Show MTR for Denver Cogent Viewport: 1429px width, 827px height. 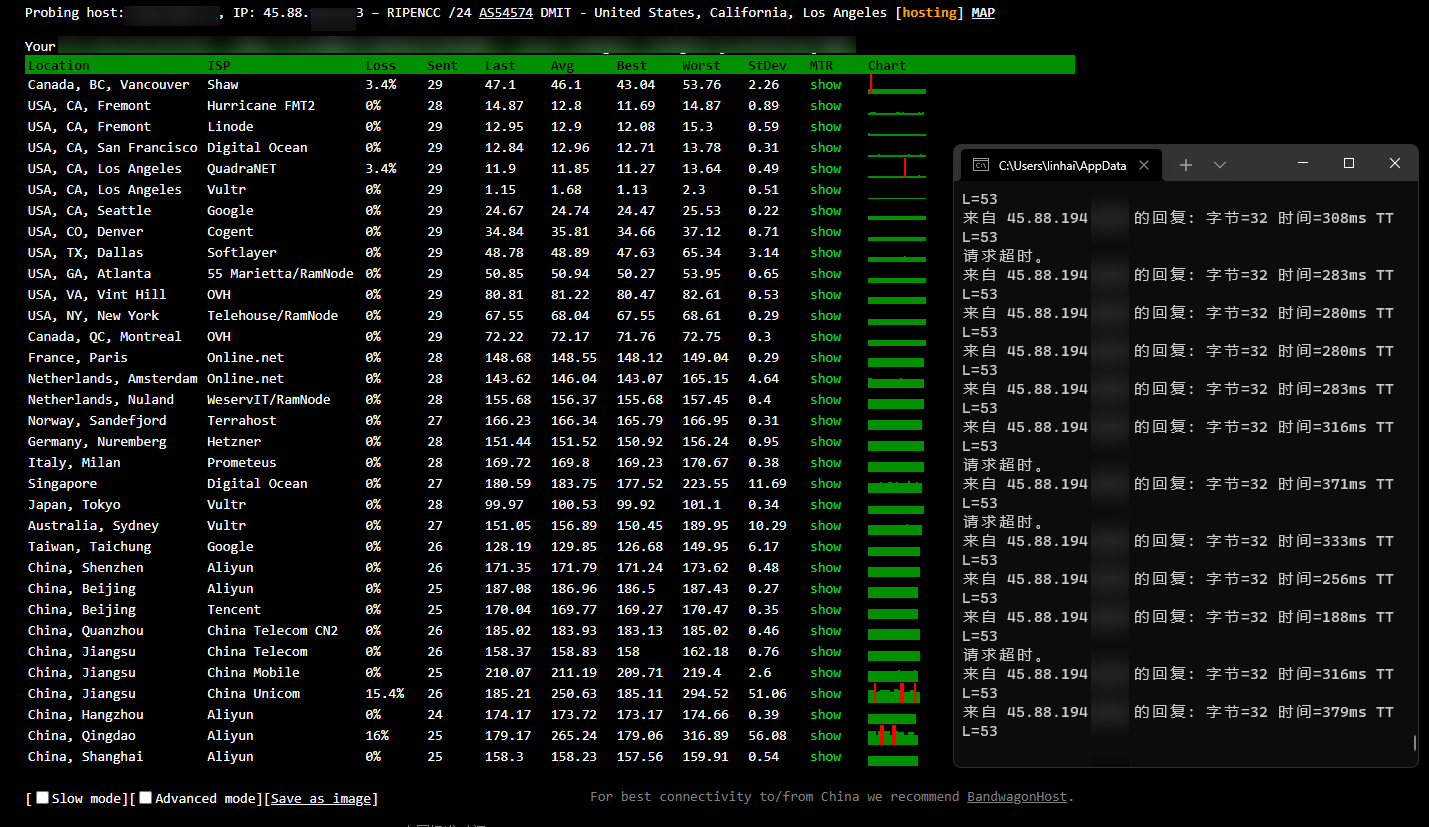coord(826,232)
